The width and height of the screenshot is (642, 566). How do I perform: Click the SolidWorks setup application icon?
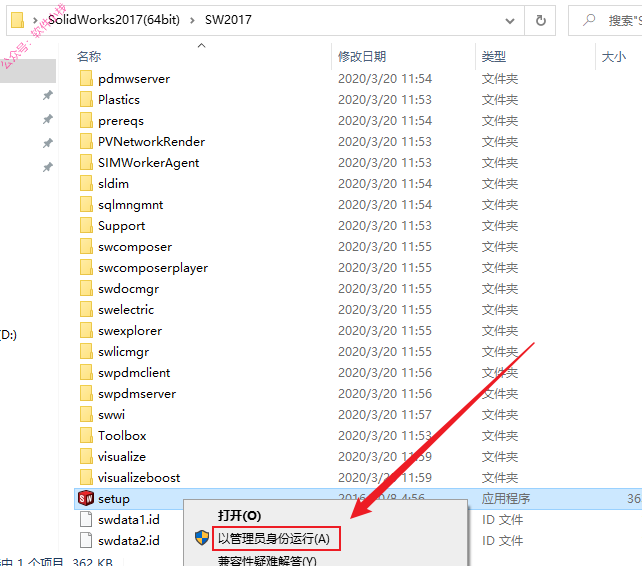(x=86, y=498)
